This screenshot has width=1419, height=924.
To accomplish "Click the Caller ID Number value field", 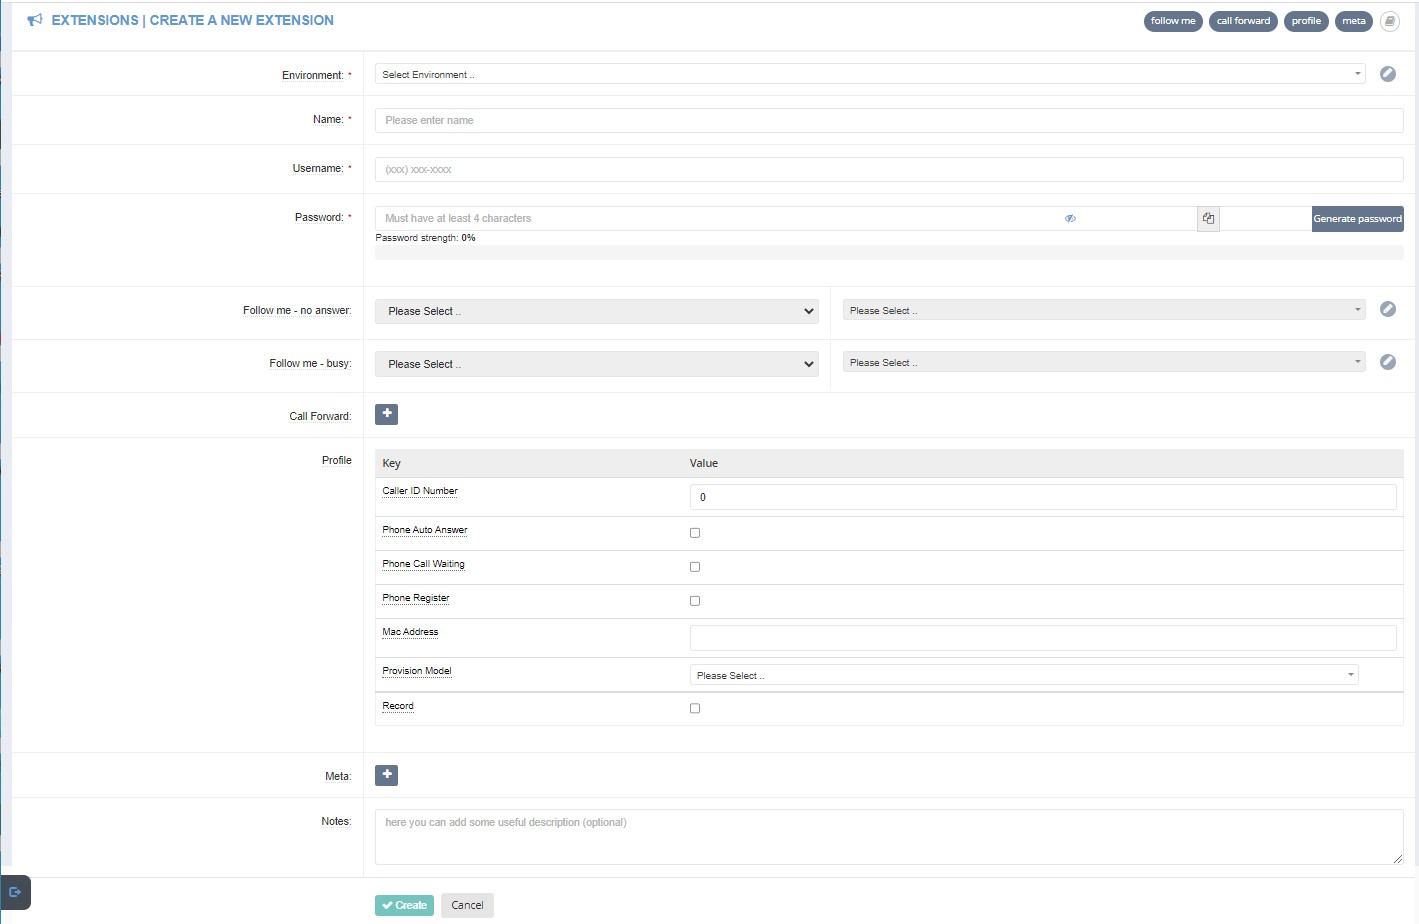I will [1043, 497].
